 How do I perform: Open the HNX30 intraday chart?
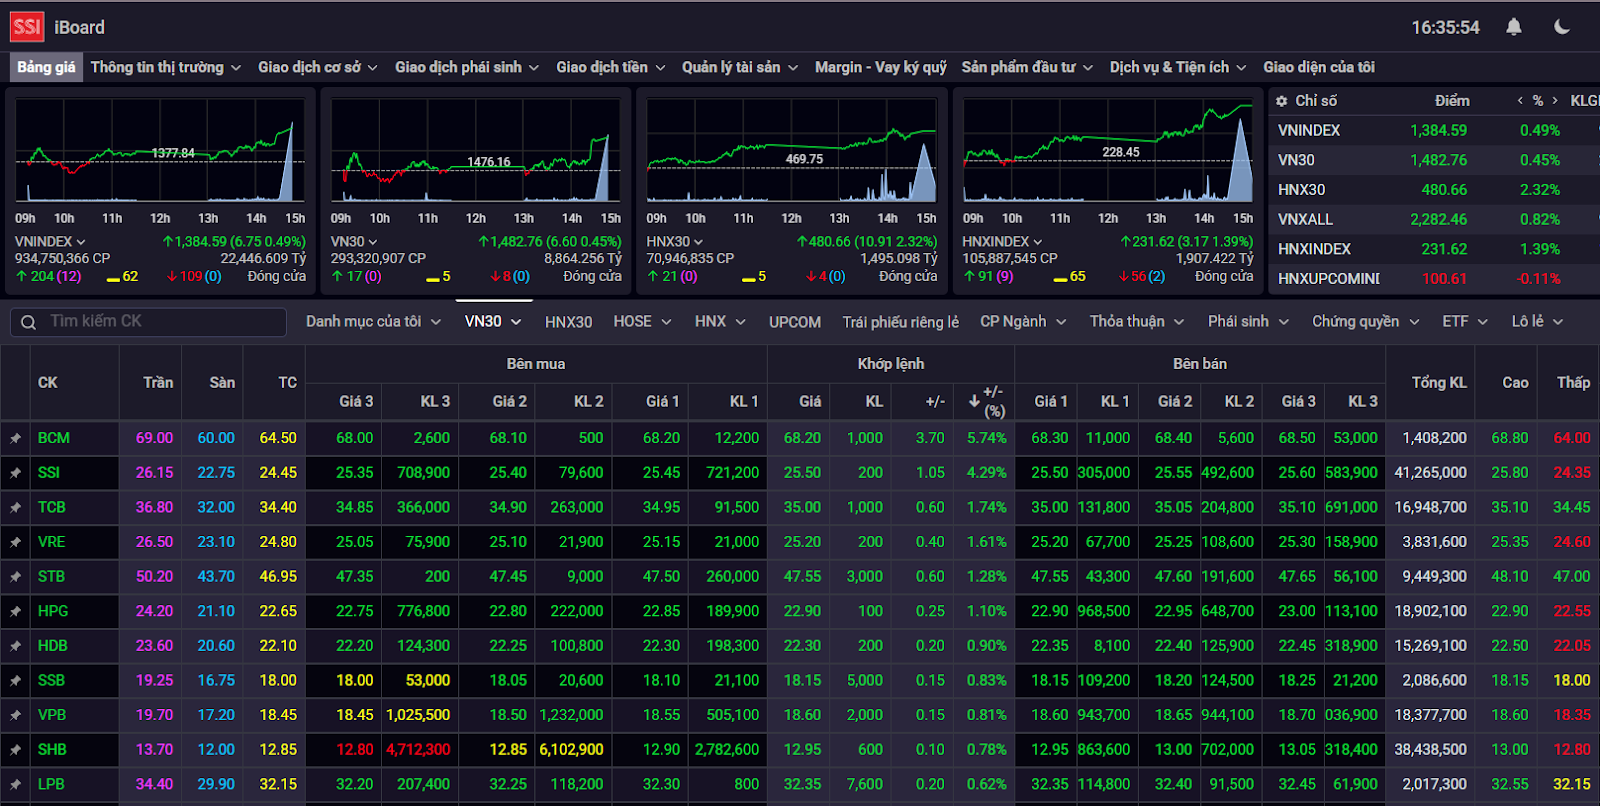coord(792,151)
